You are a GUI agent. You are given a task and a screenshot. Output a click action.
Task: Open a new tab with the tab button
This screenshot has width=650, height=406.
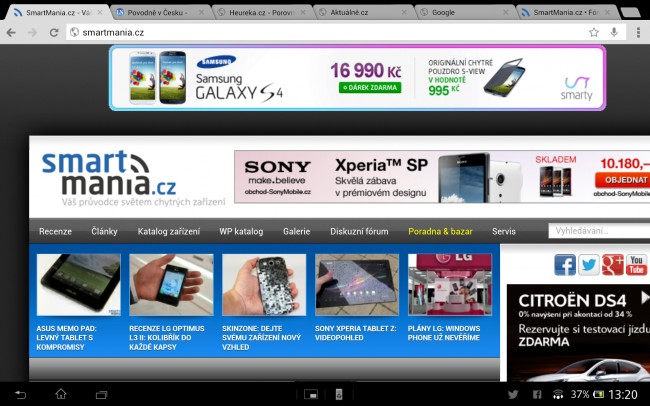pos(631,12)
